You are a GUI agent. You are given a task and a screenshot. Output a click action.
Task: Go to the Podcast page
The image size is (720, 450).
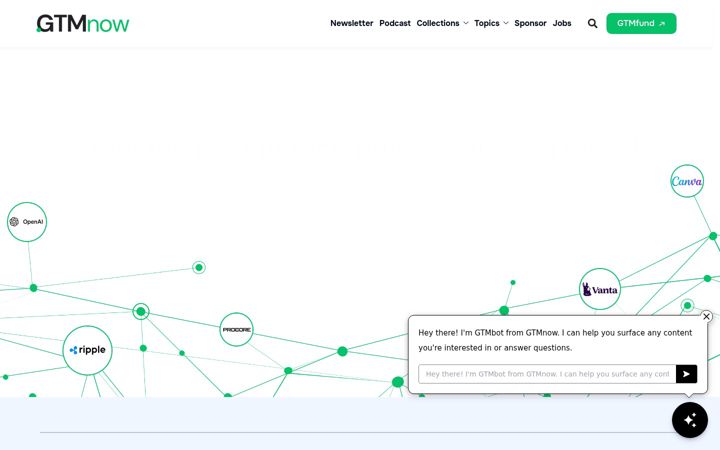point(395,23)
